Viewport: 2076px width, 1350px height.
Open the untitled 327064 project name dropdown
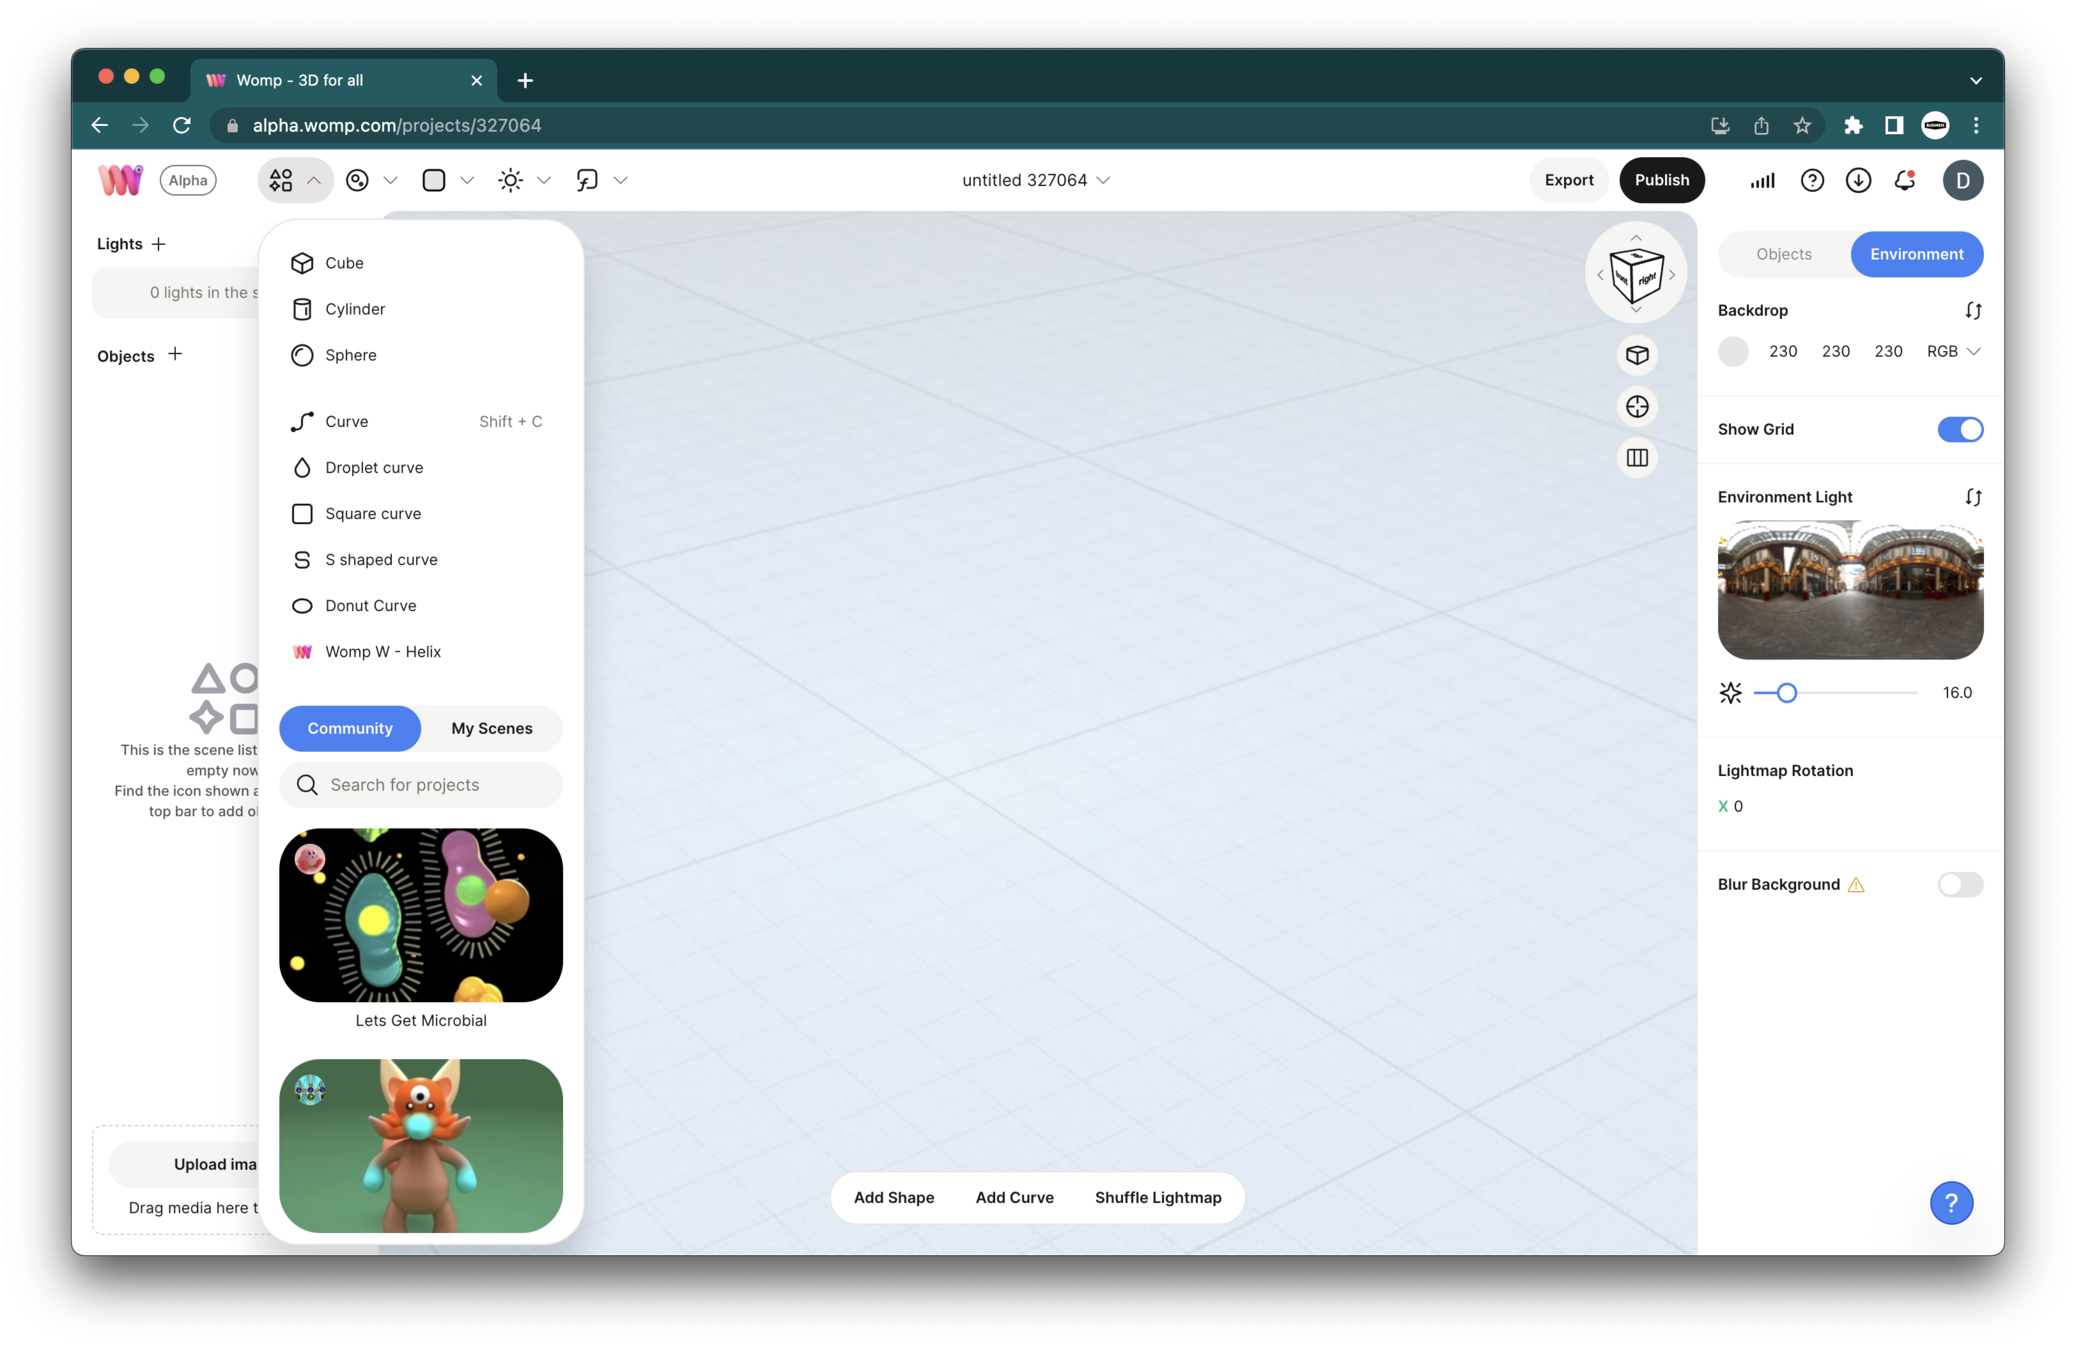click(1036, 180)
